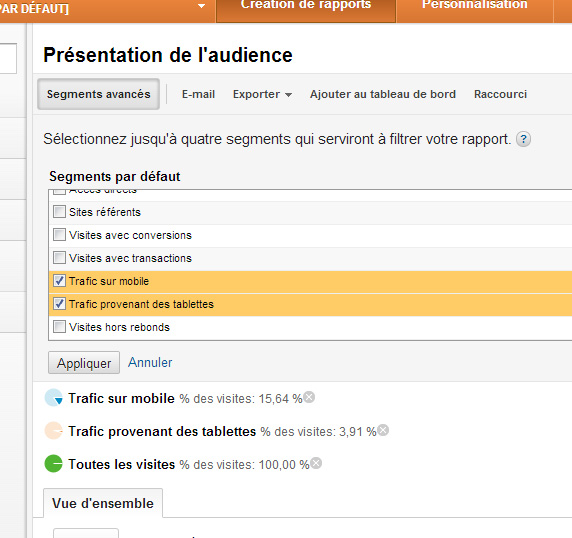Click the green Toutes les visites icon
The image size is (572, 538).
pos(54,463)
